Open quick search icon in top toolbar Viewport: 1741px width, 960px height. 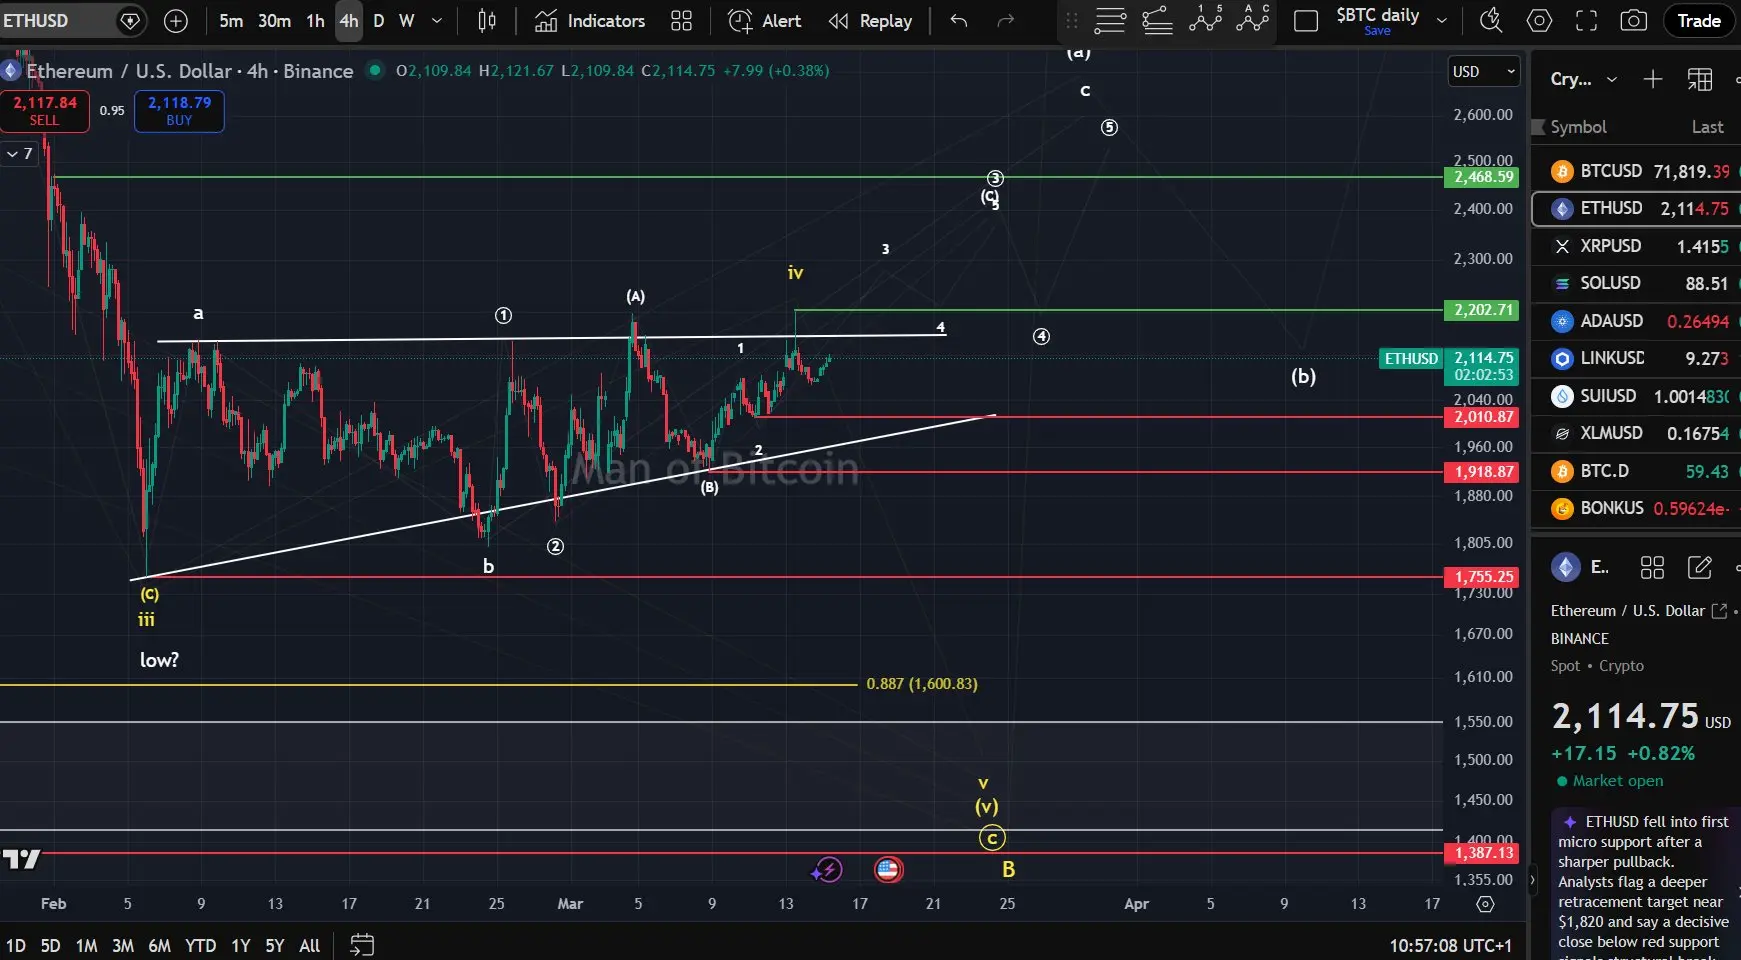coord(1491,21)
